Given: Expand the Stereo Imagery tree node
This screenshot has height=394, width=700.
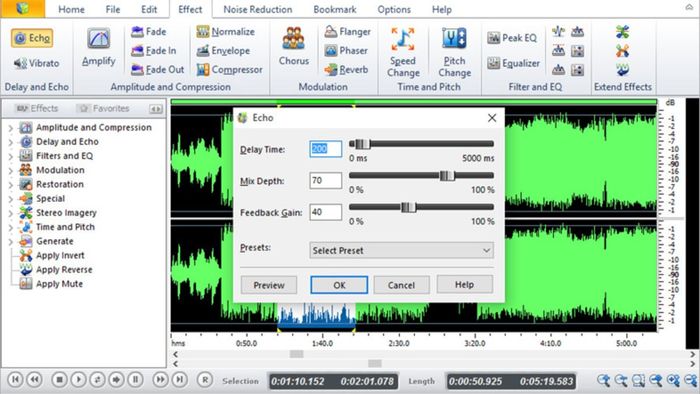Looking at the screenshot, I should [x=11, y=214].
